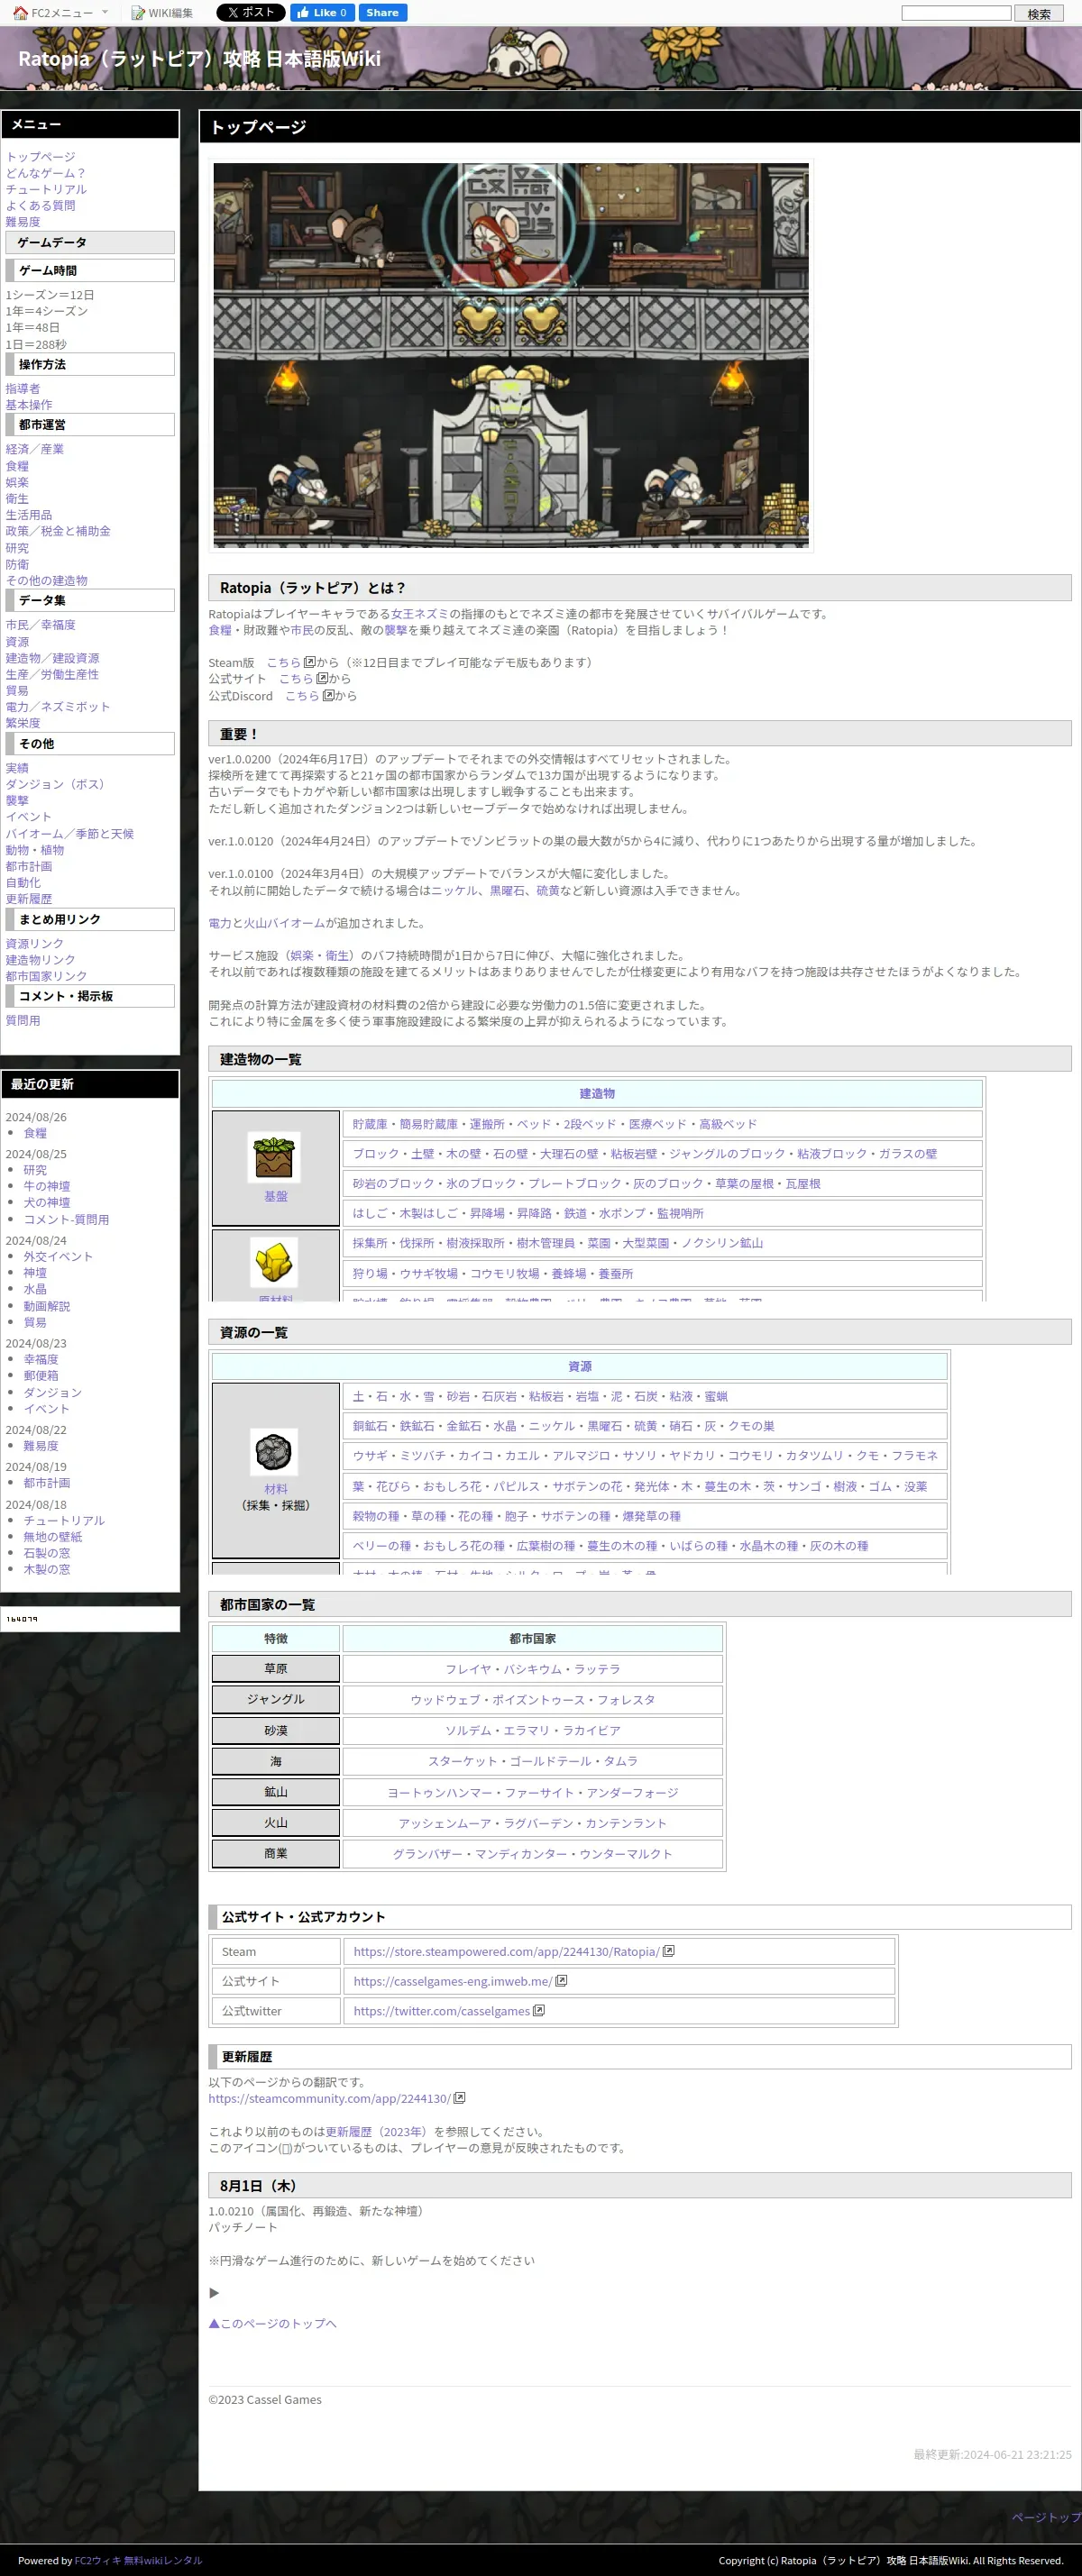Expand the 8月1日 patch note triangle
1082x2576 pixels.
tap(214, 2292)
